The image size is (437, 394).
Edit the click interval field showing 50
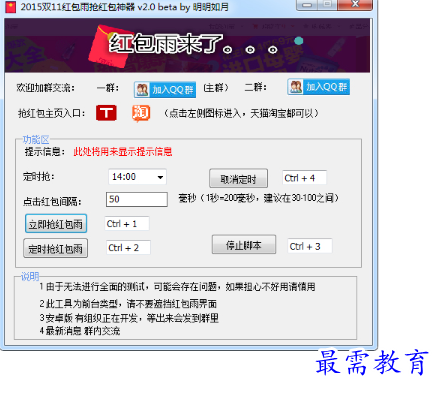coord(137,199)
